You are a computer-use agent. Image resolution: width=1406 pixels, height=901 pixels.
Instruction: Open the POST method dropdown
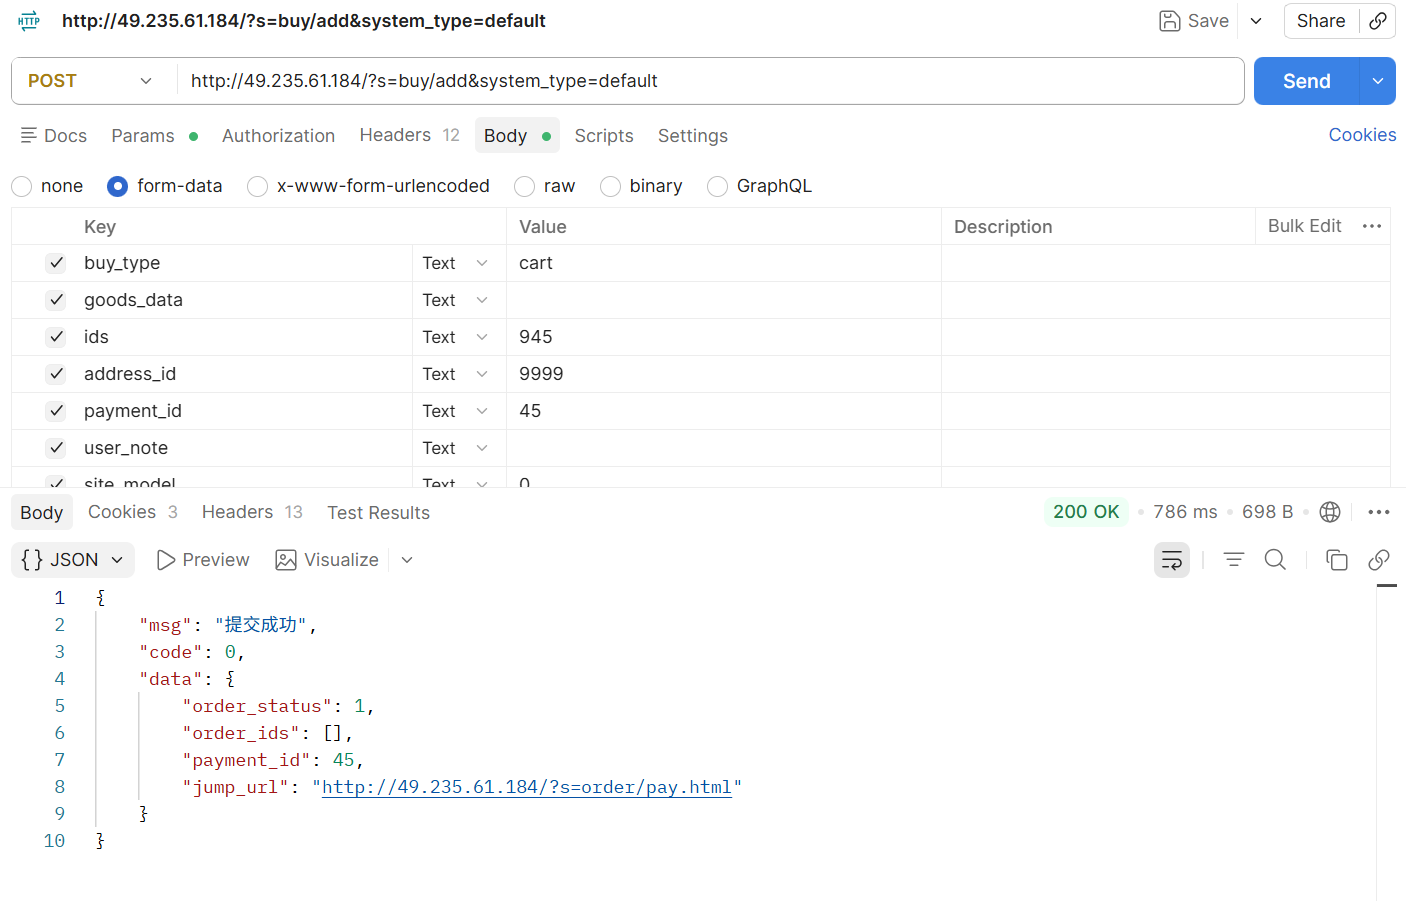(x=90, y=81)
